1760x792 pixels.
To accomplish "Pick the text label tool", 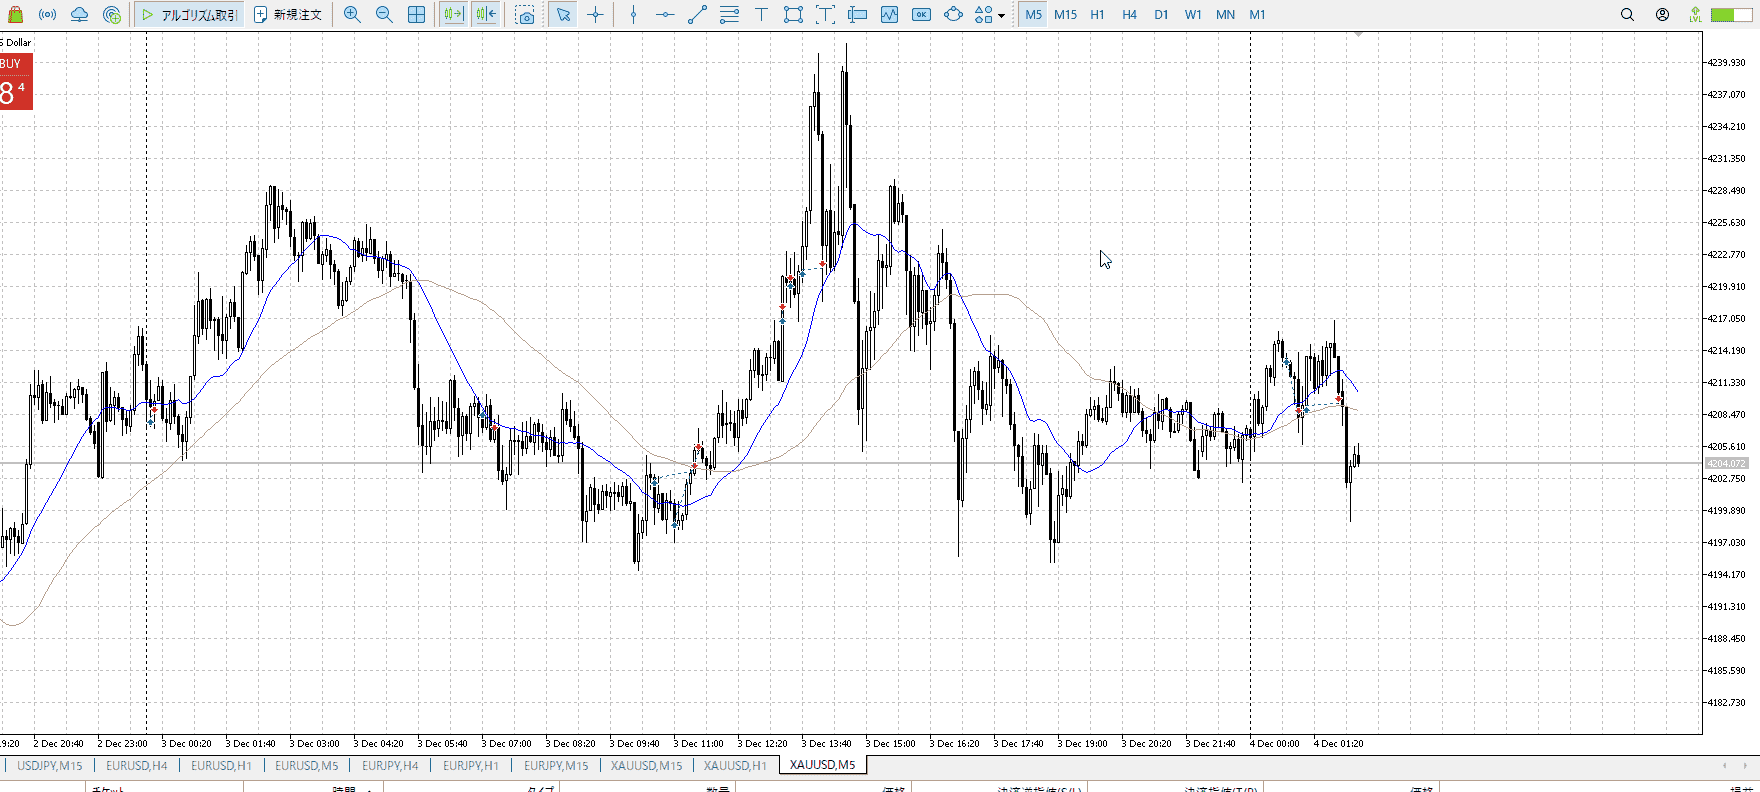I will [x=761, y=14].
